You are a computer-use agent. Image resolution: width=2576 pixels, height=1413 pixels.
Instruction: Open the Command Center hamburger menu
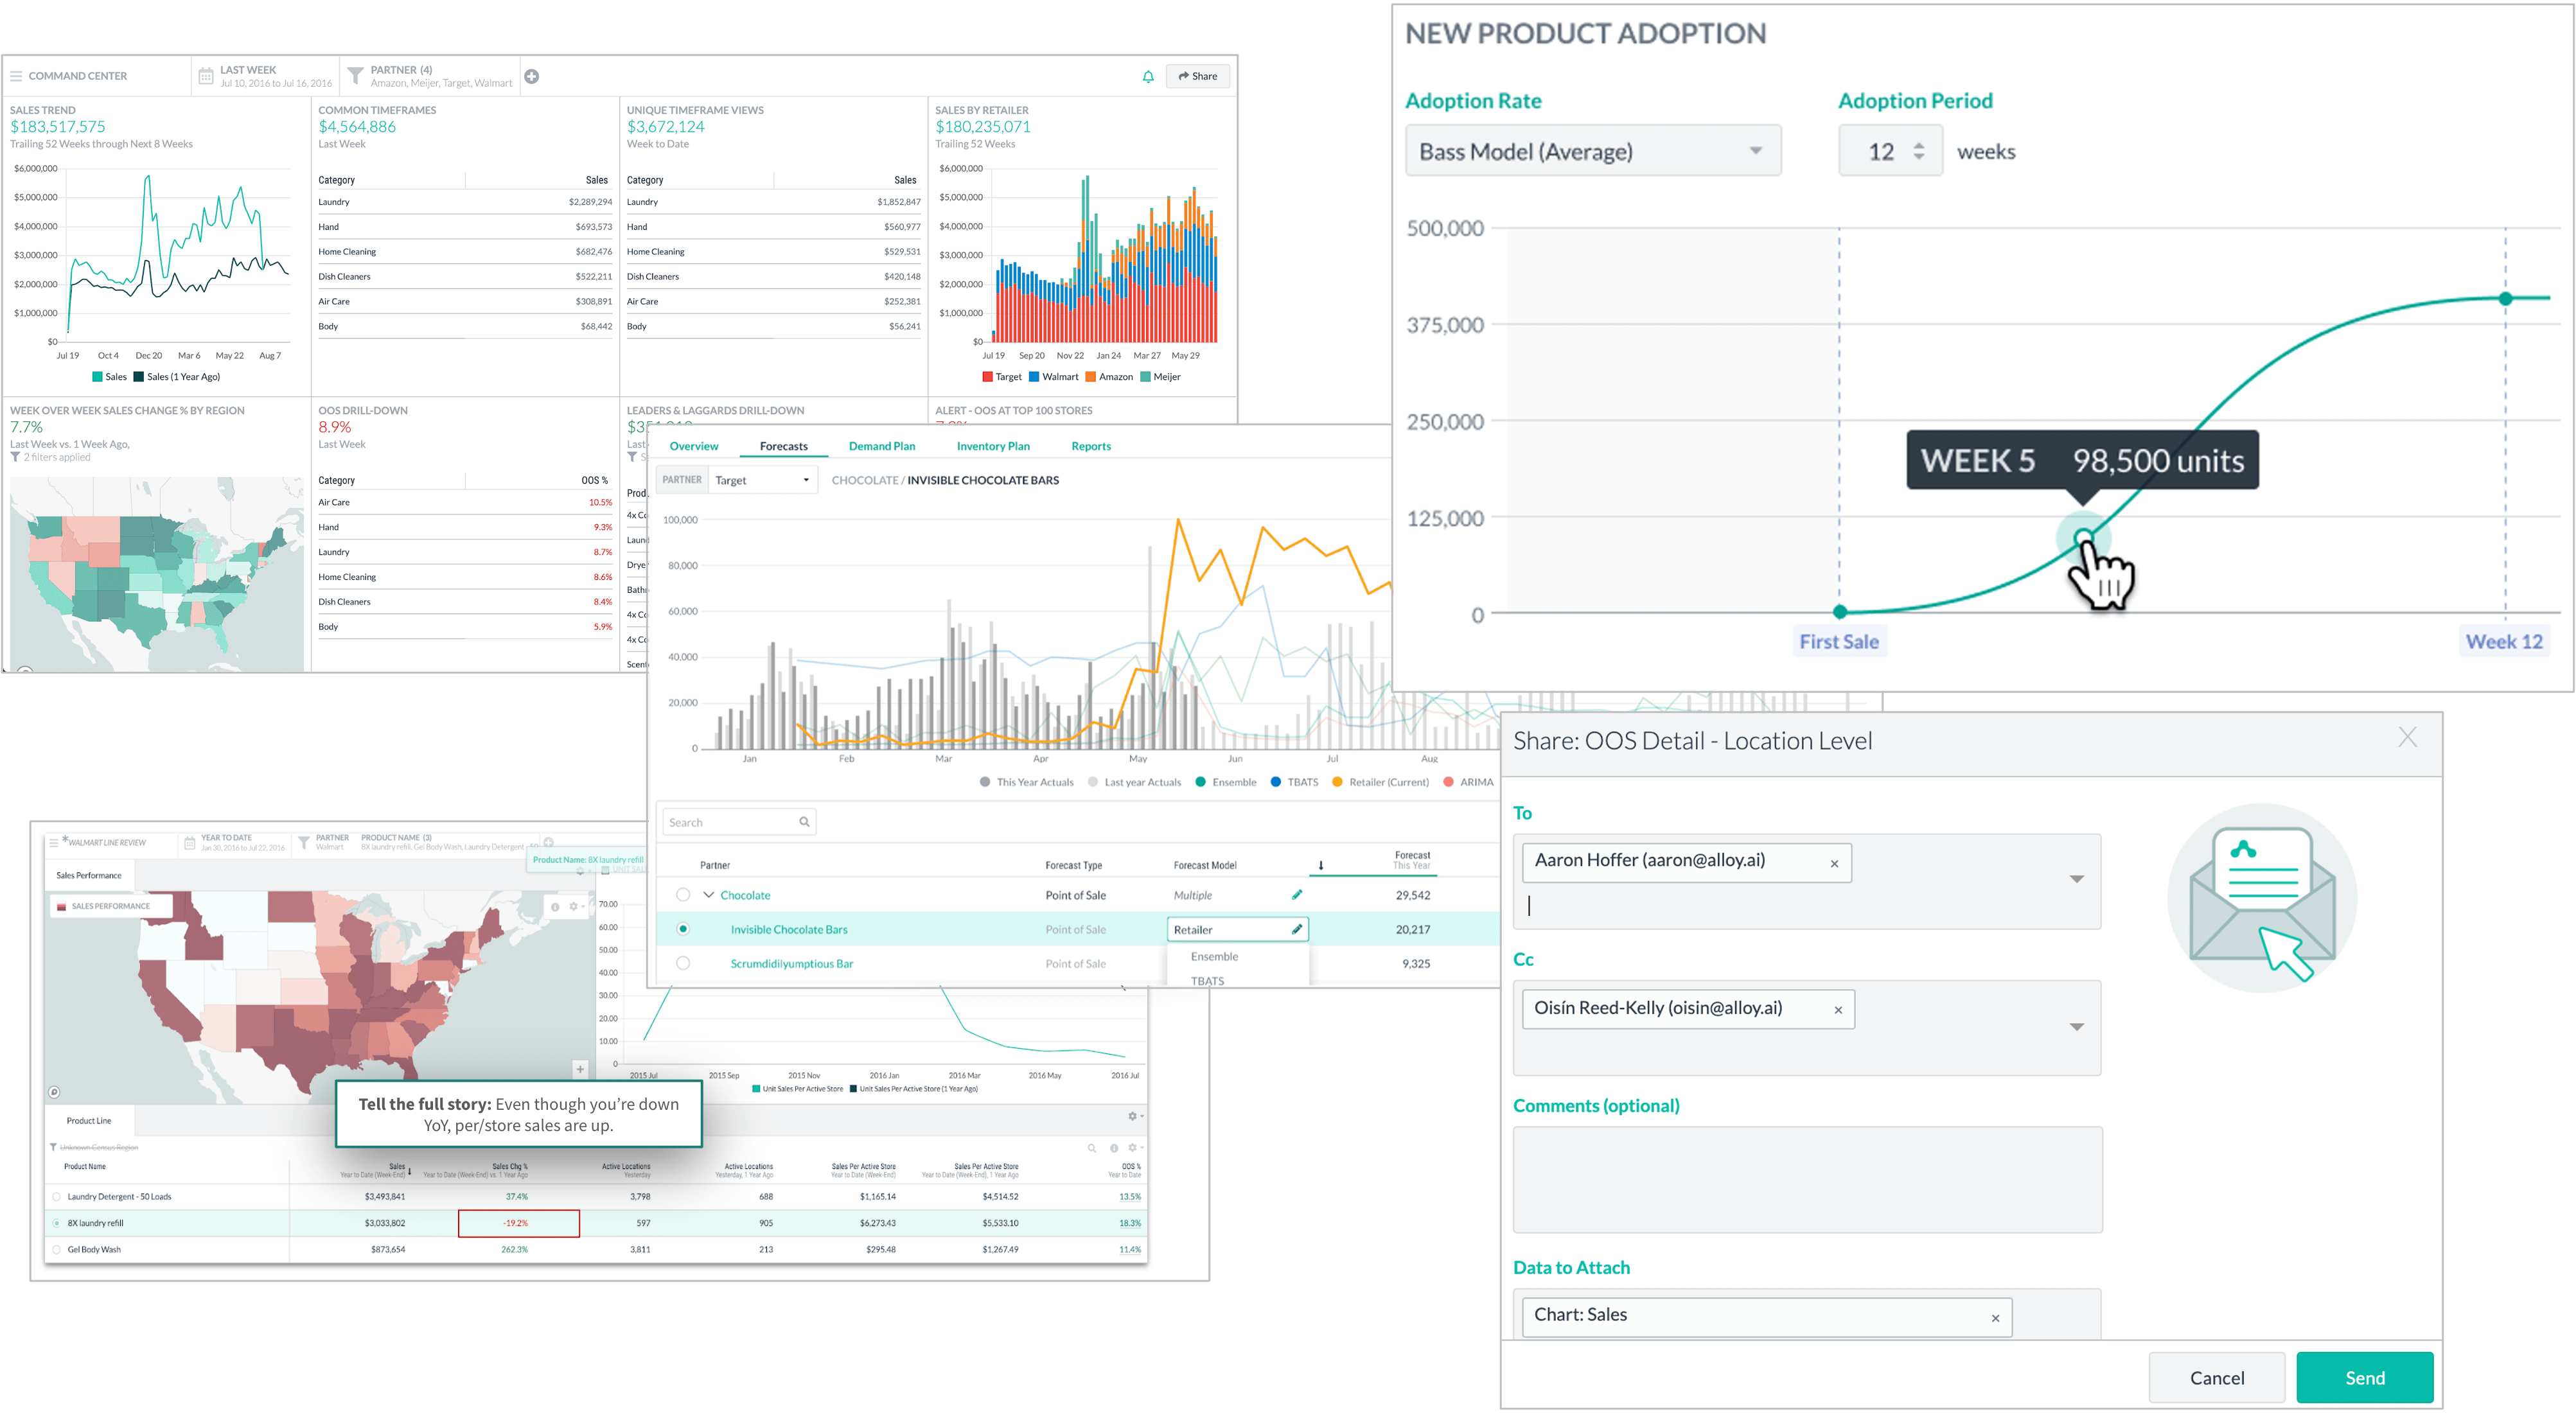[x=15, y=75]
